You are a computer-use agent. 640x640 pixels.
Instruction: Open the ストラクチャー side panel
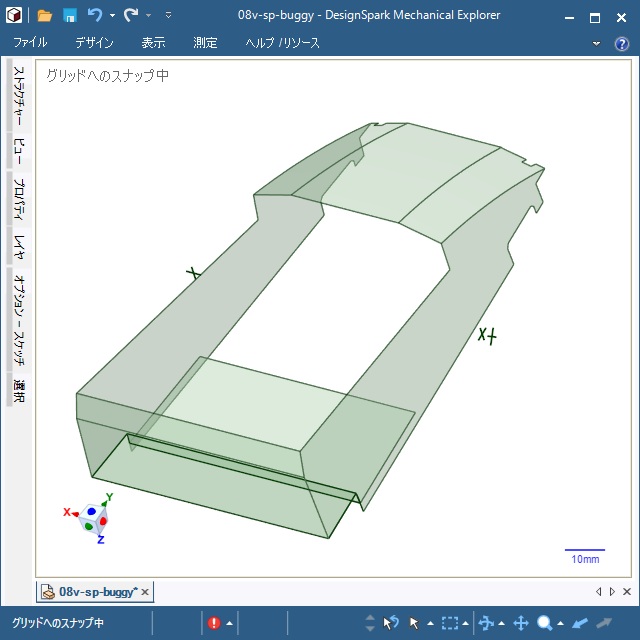[19, 96]
